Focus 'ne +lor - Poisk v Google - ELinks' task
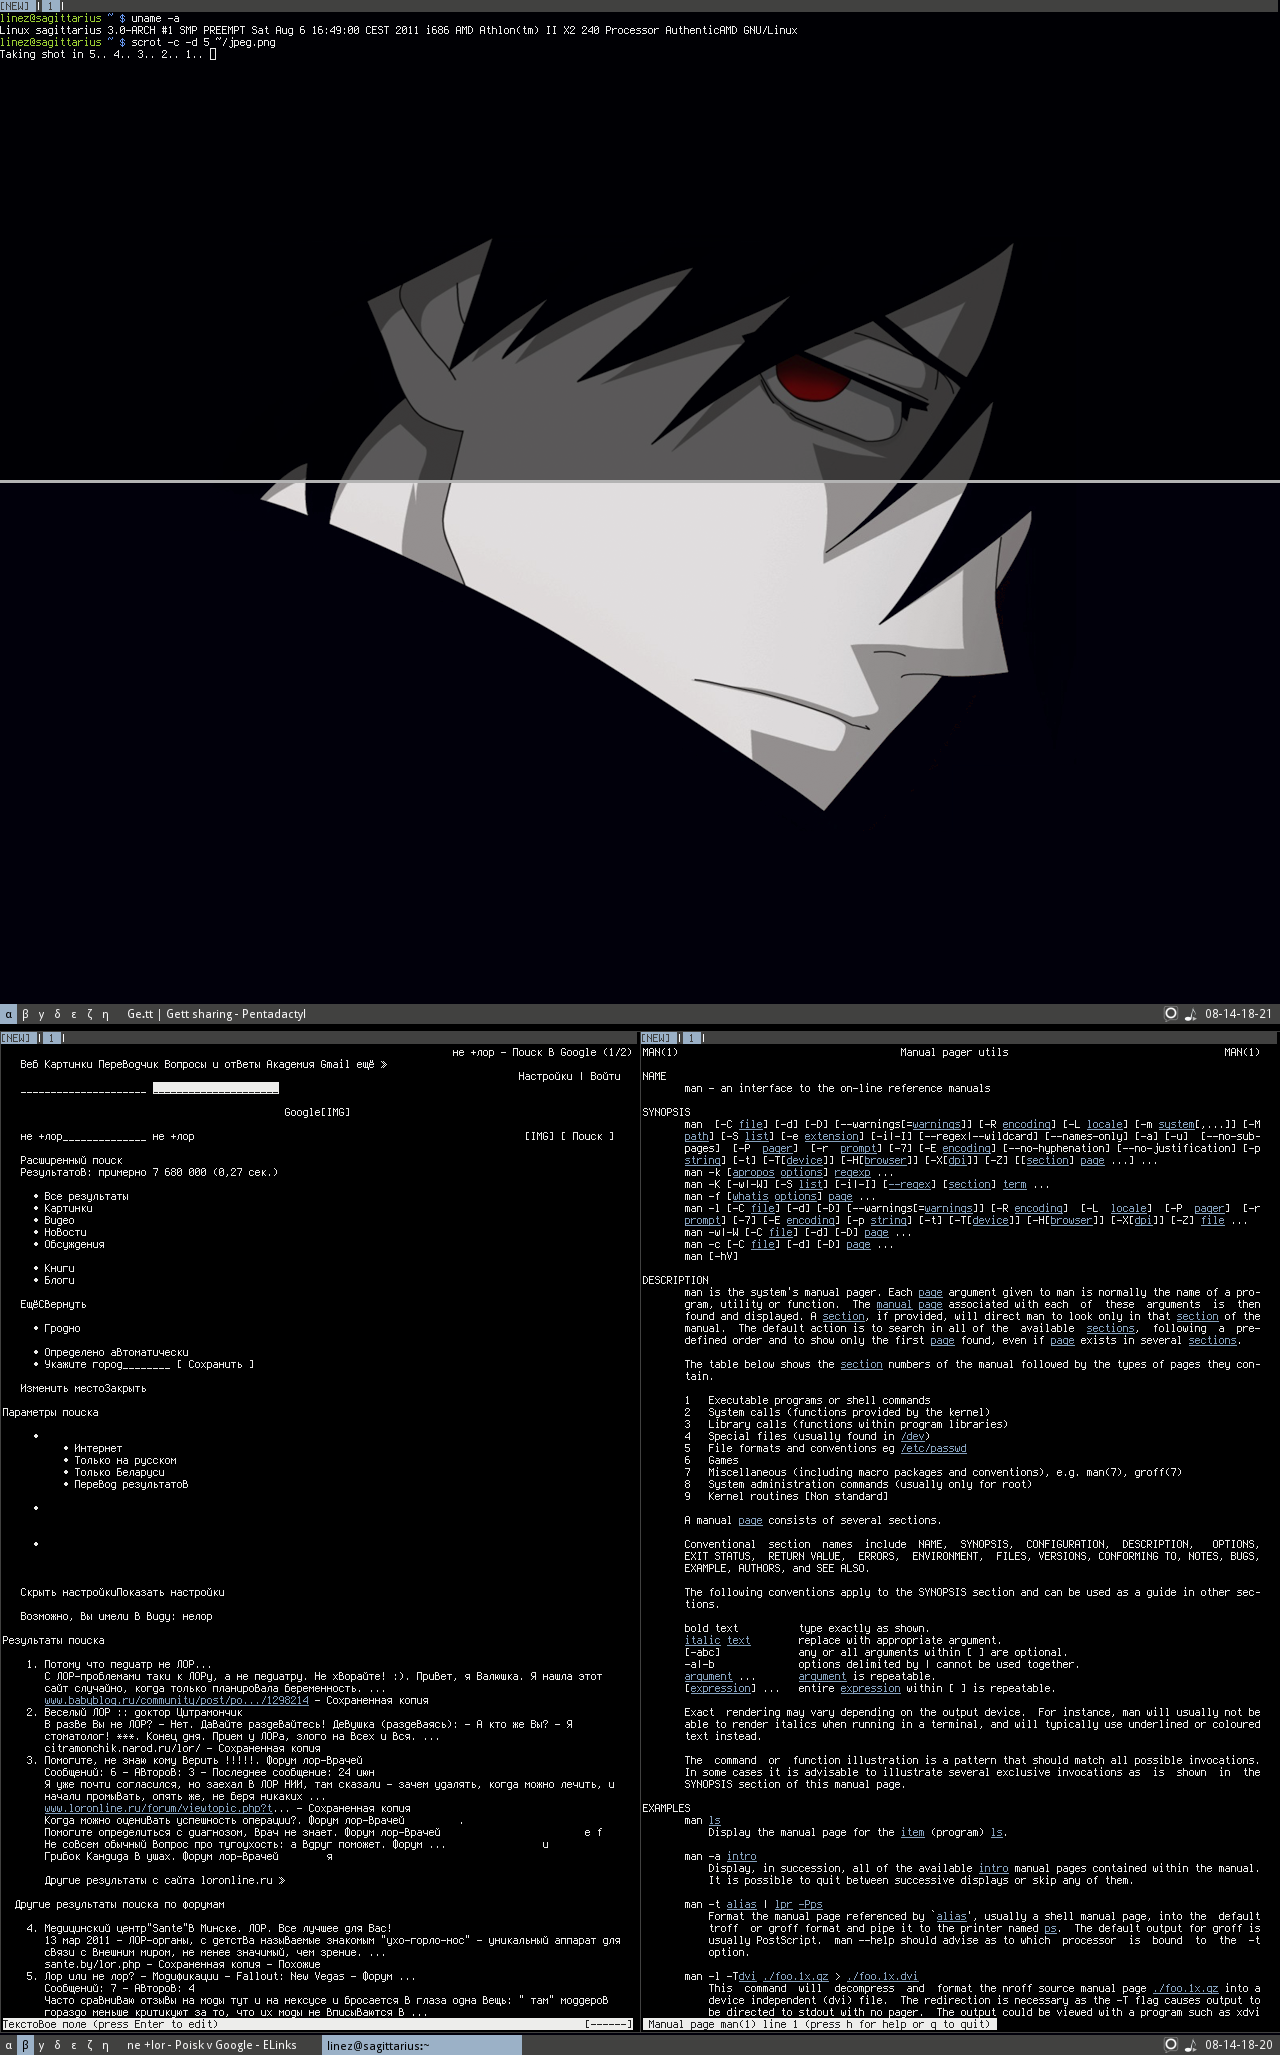The image size is (1280, 2055). (x=212, y=2045)
